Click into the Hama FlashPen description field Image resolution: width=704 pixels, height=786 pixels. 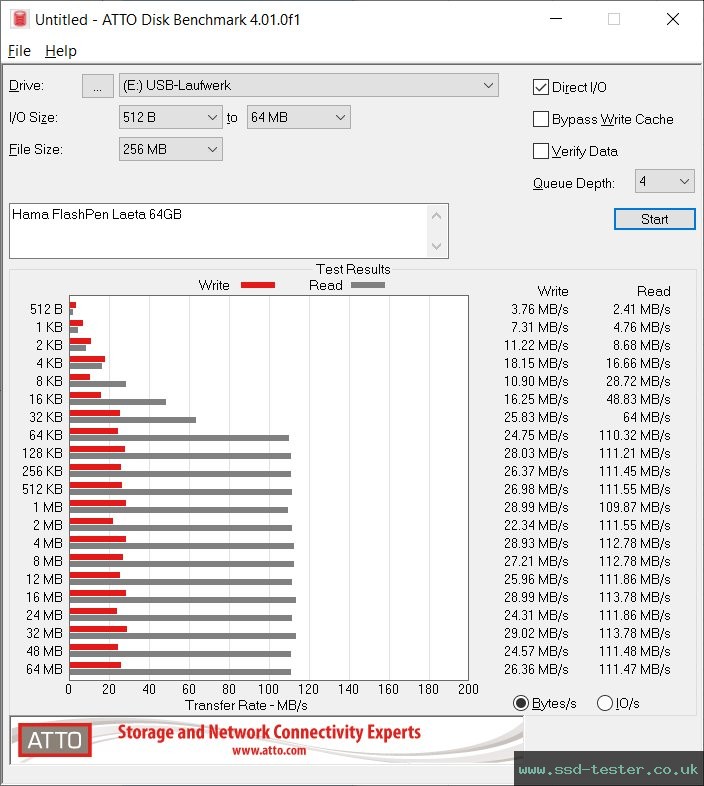pyautogui.click(x=218, y=231)
